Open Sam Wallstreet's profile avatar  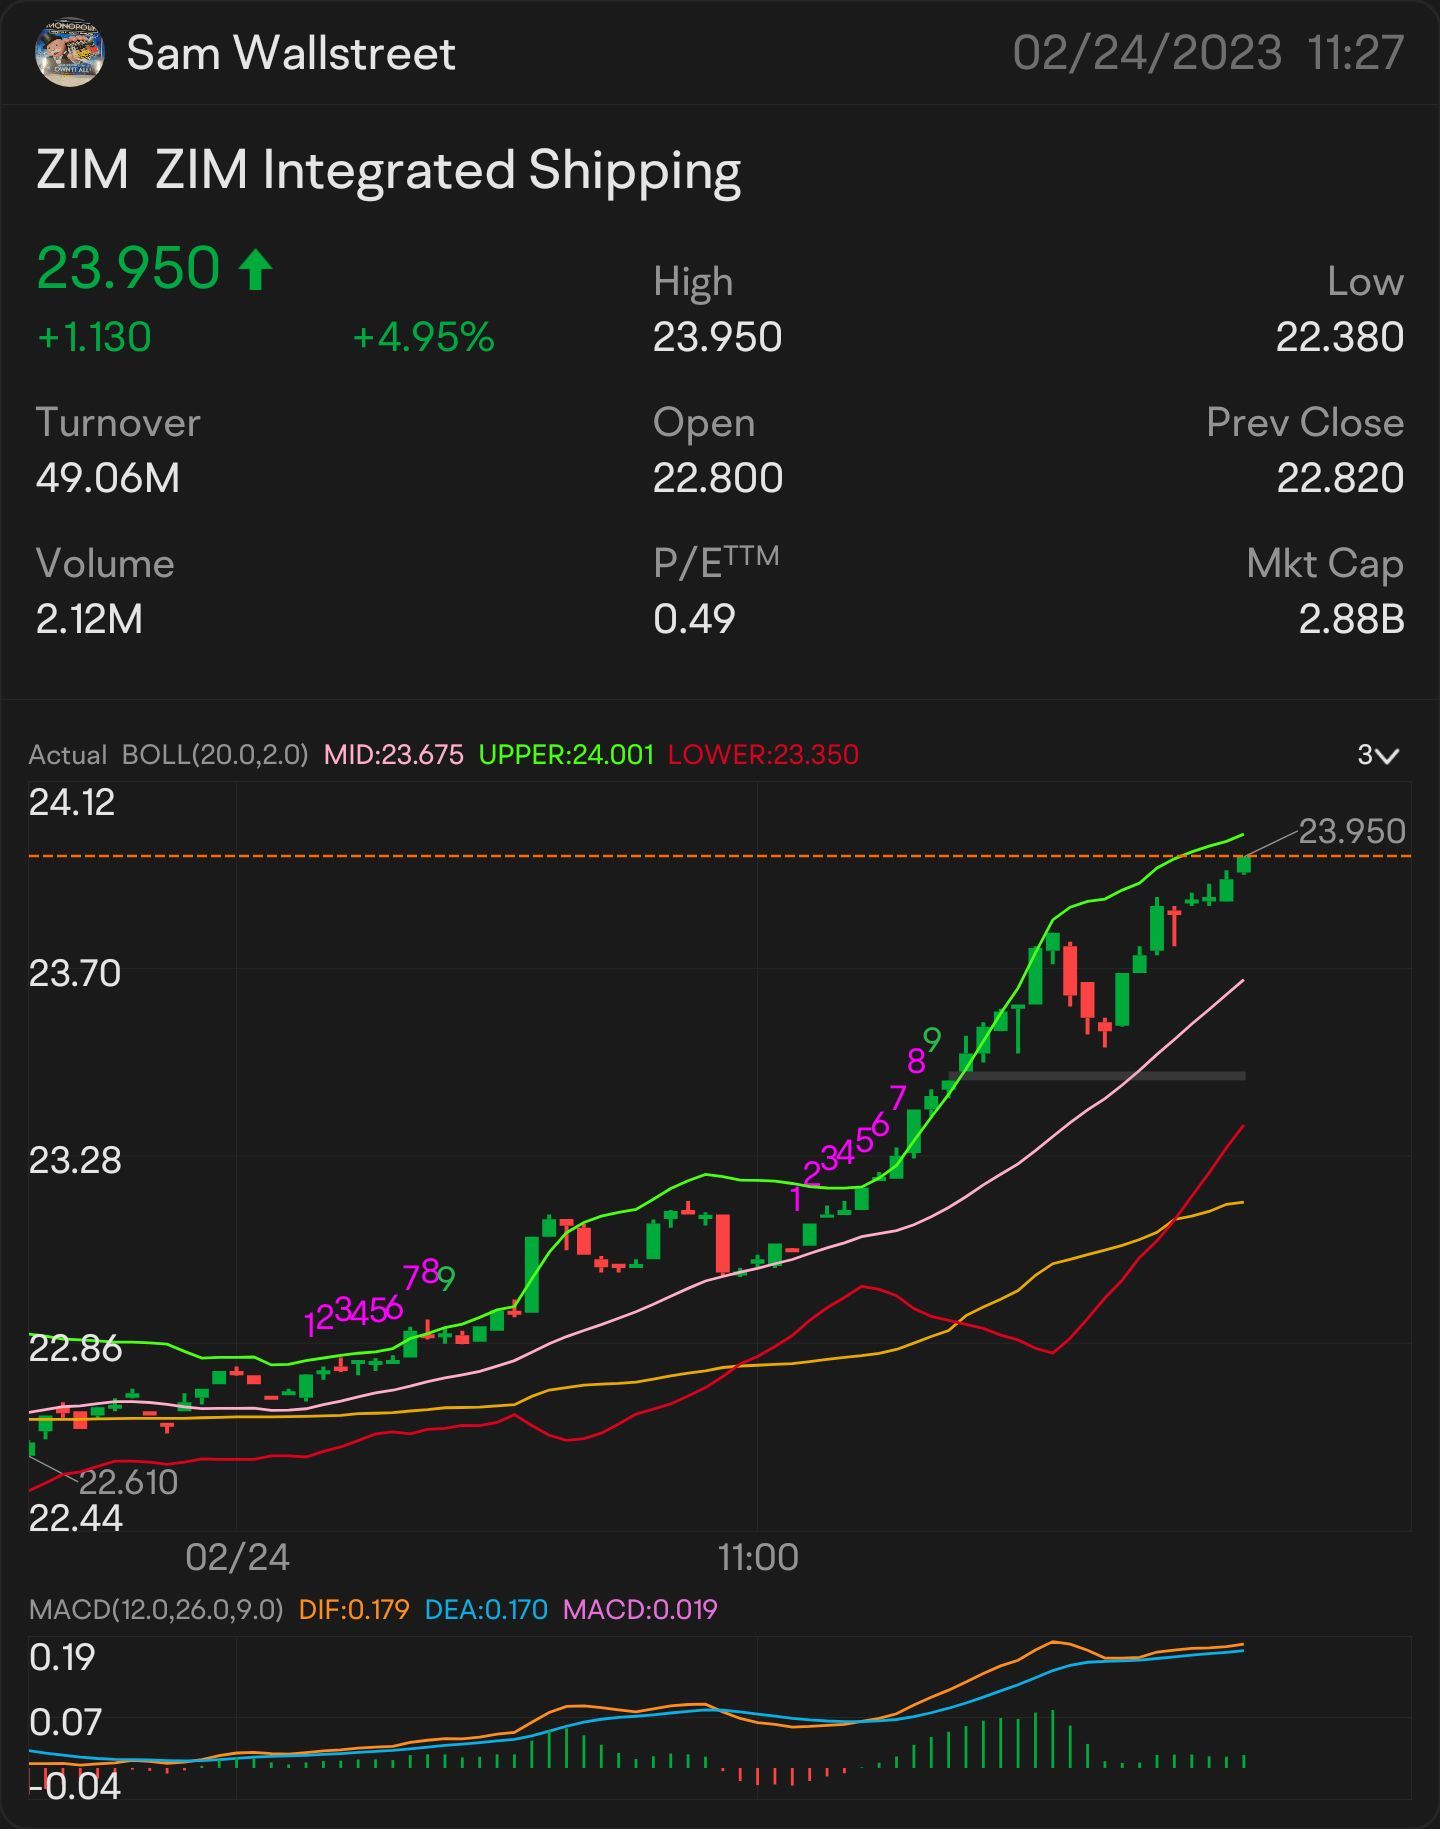[x=69, y=52]
